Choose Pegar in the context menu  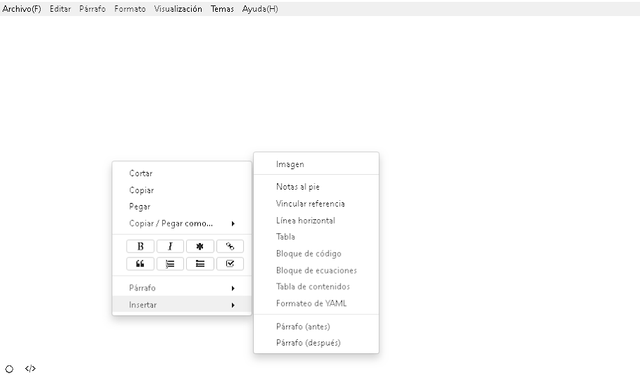[182, 207]
